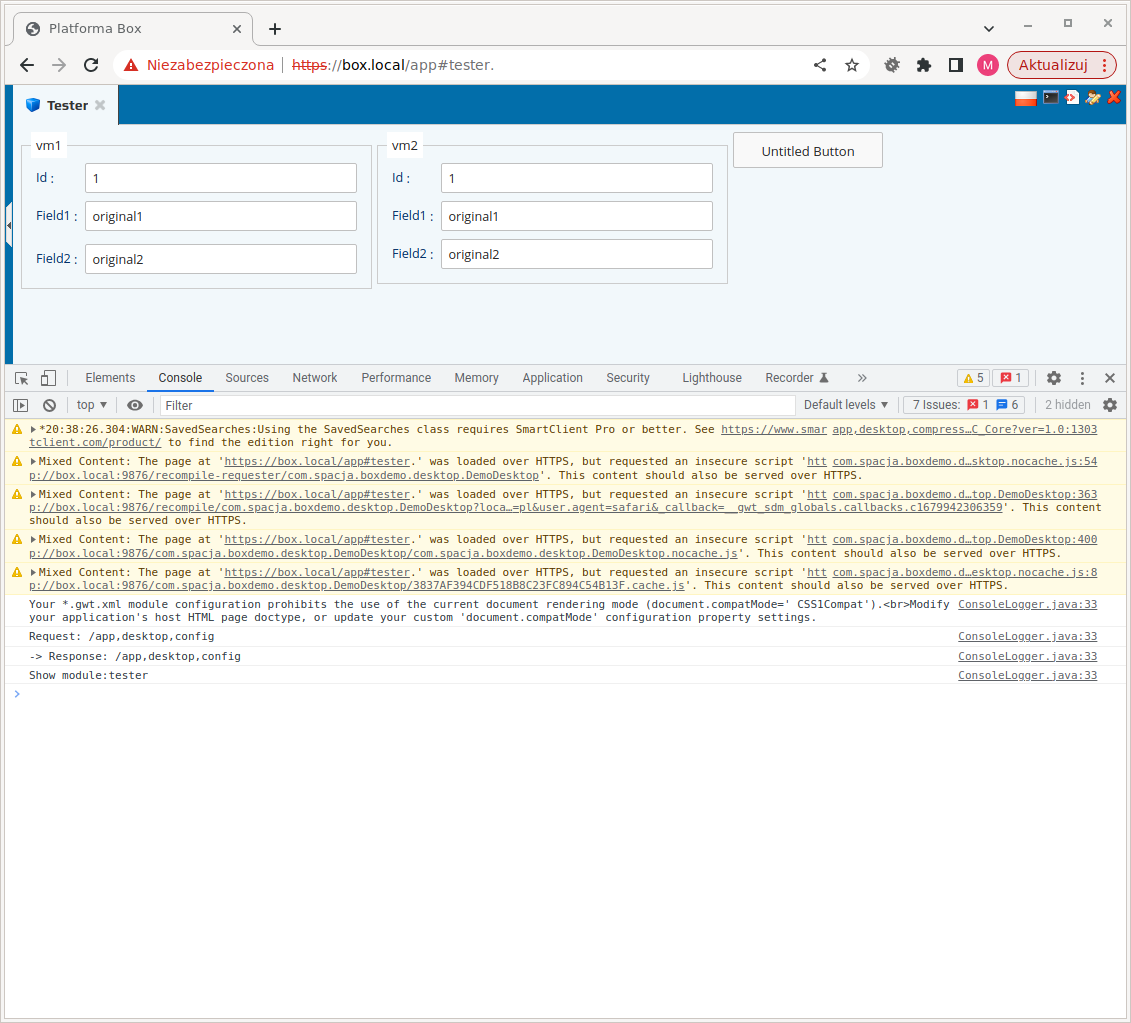Click the user edit icon in app header
Viewport: 1131px width, 1023px height.
[1093, 98]
